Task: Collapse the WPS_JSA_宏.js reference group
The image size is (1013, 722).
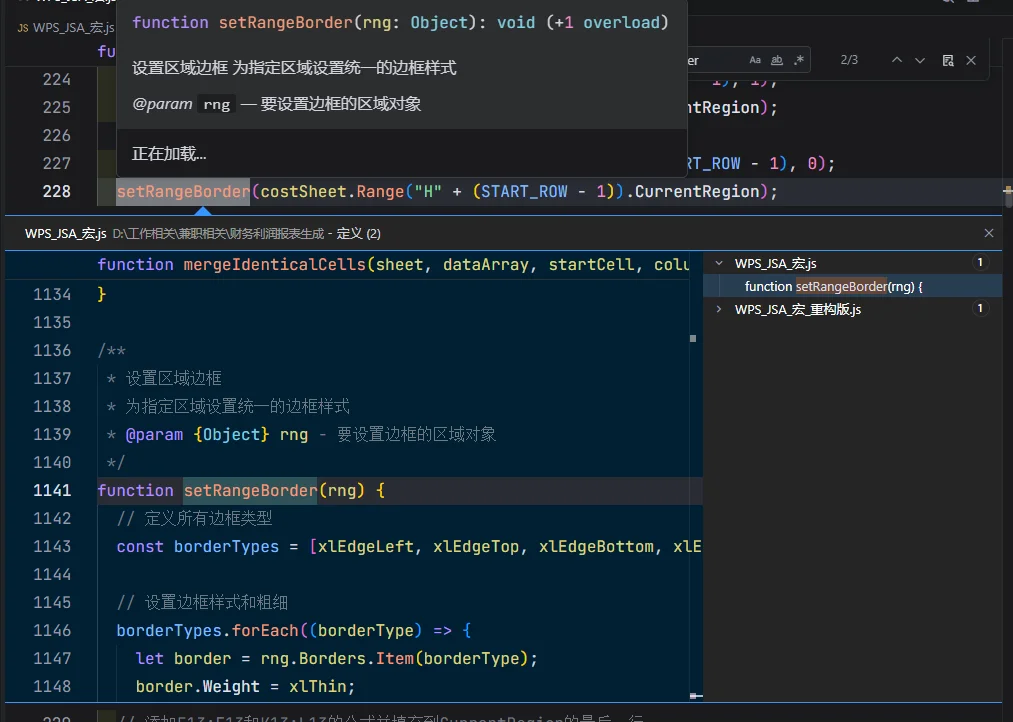Action: pos(719,263)
